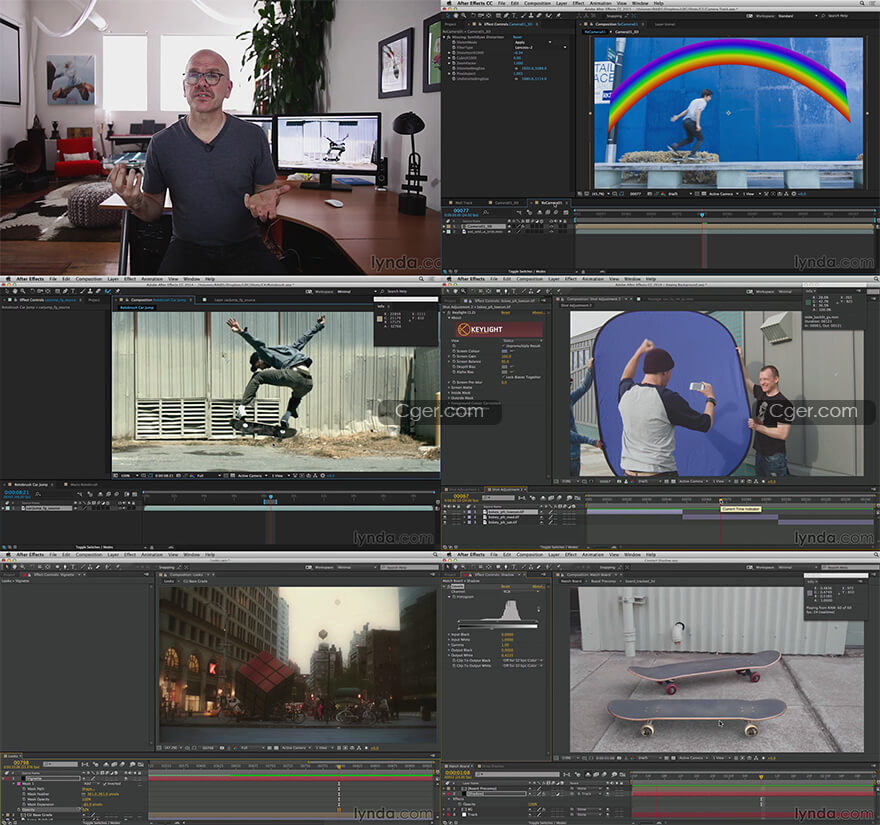Click the Despill Bias colour swatch in Keylight

point(505,366)
